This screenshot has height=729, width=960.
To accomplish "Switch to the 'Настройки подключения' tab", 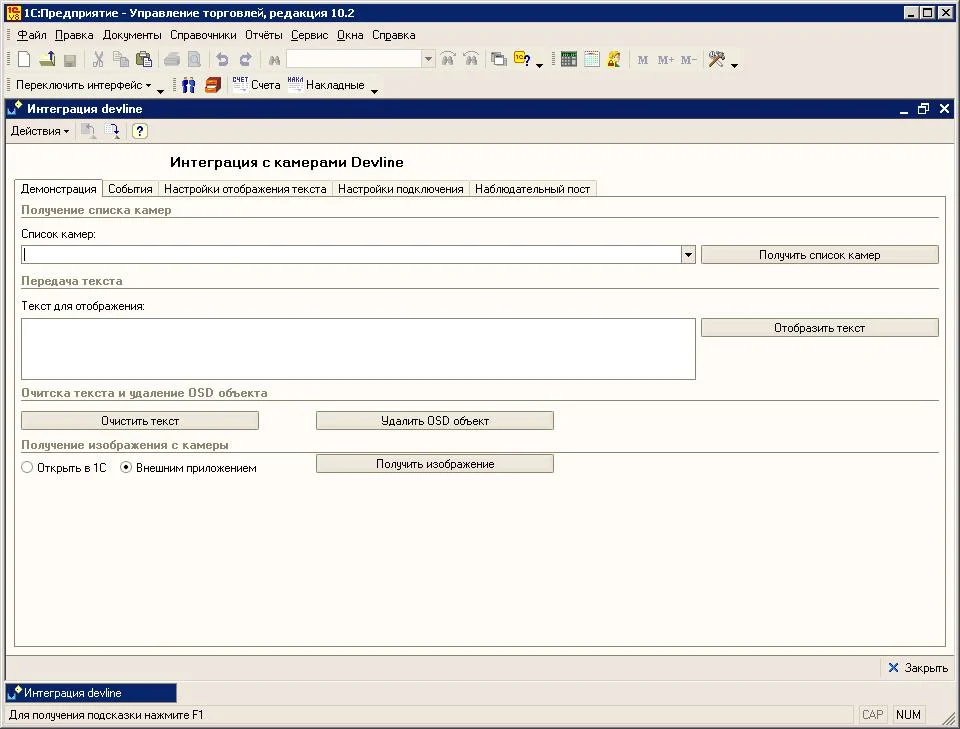I will click(x=400, y=189).
